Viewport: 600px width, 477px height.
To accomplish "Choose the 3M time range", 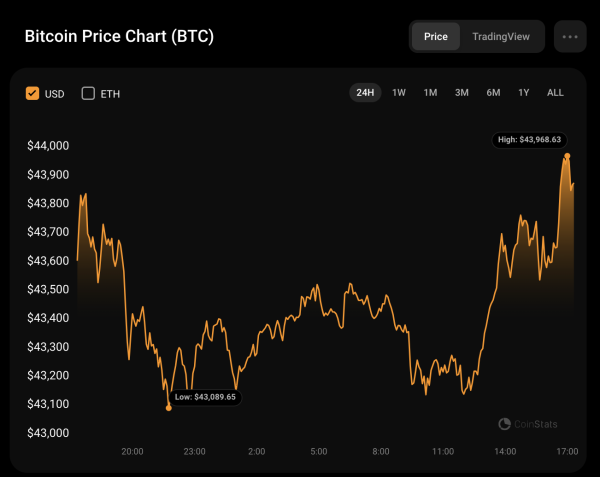I will pyautogui.click(x=462, y=93).
